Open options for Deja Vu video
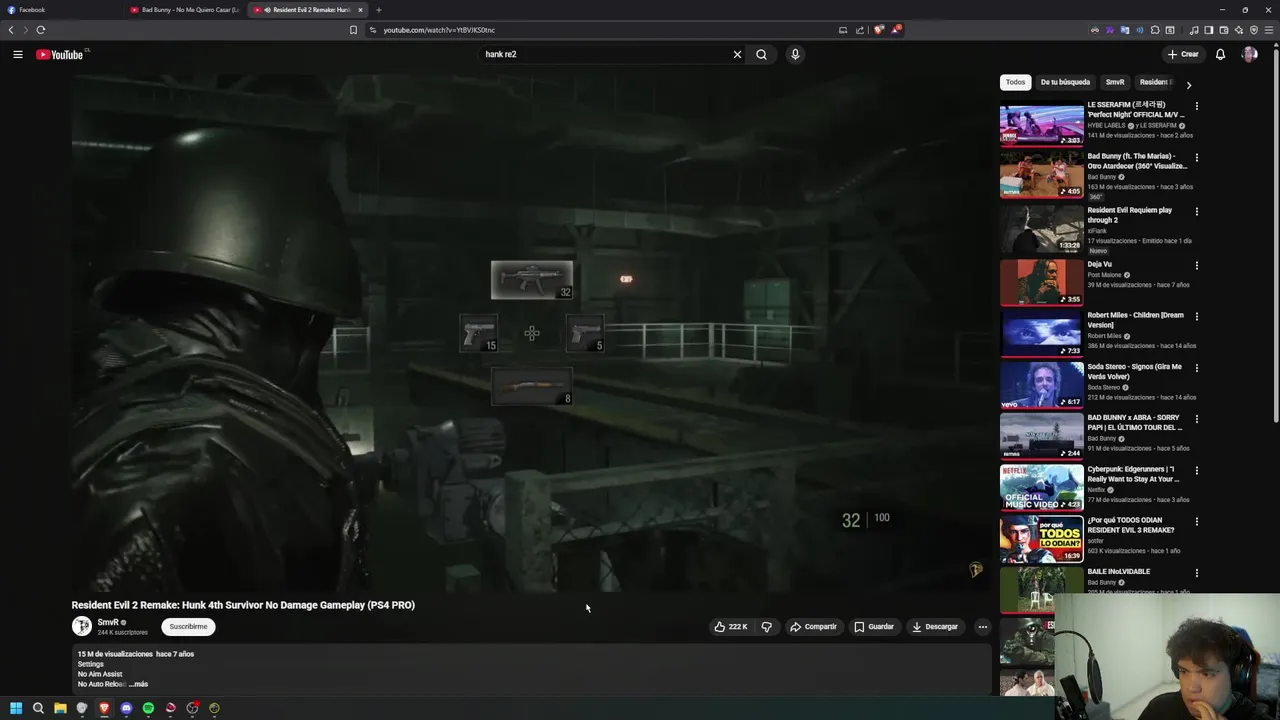 [1196, 265]
